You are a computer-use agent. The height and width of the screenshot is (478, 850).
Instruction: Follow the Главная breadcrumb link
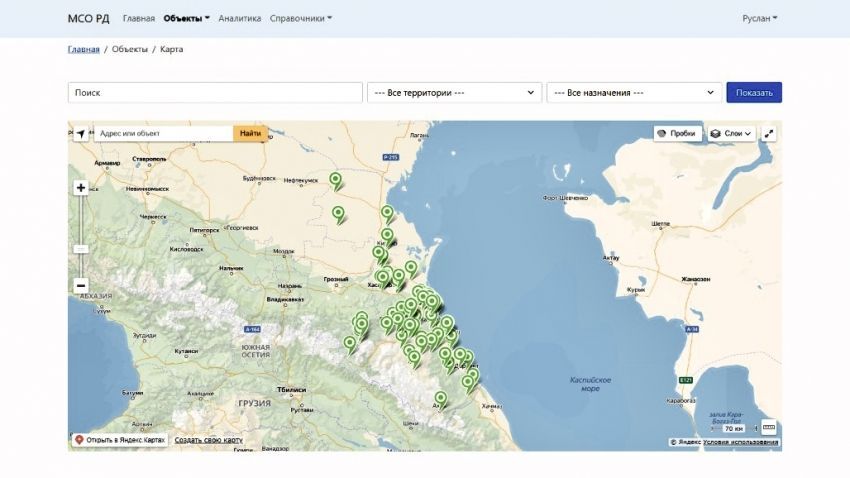pyautogui.click(x=83, y=49)
